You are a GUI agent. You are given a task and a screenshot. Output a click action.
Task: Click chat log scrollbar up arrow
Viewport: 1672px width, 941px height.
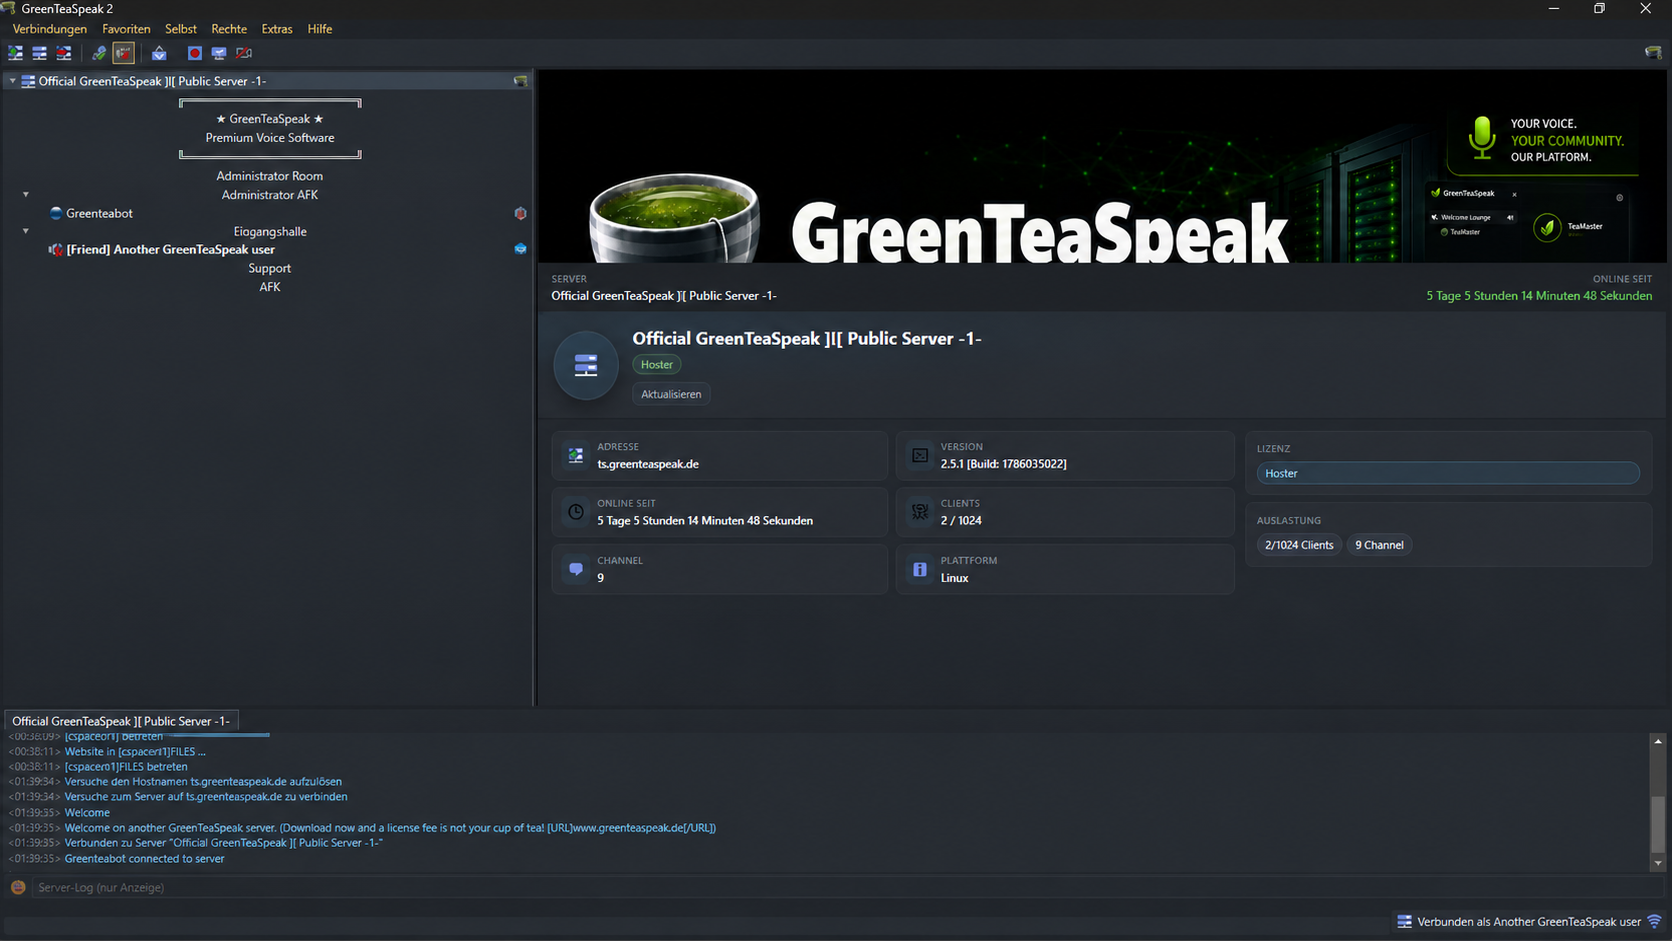(1658, 741)
